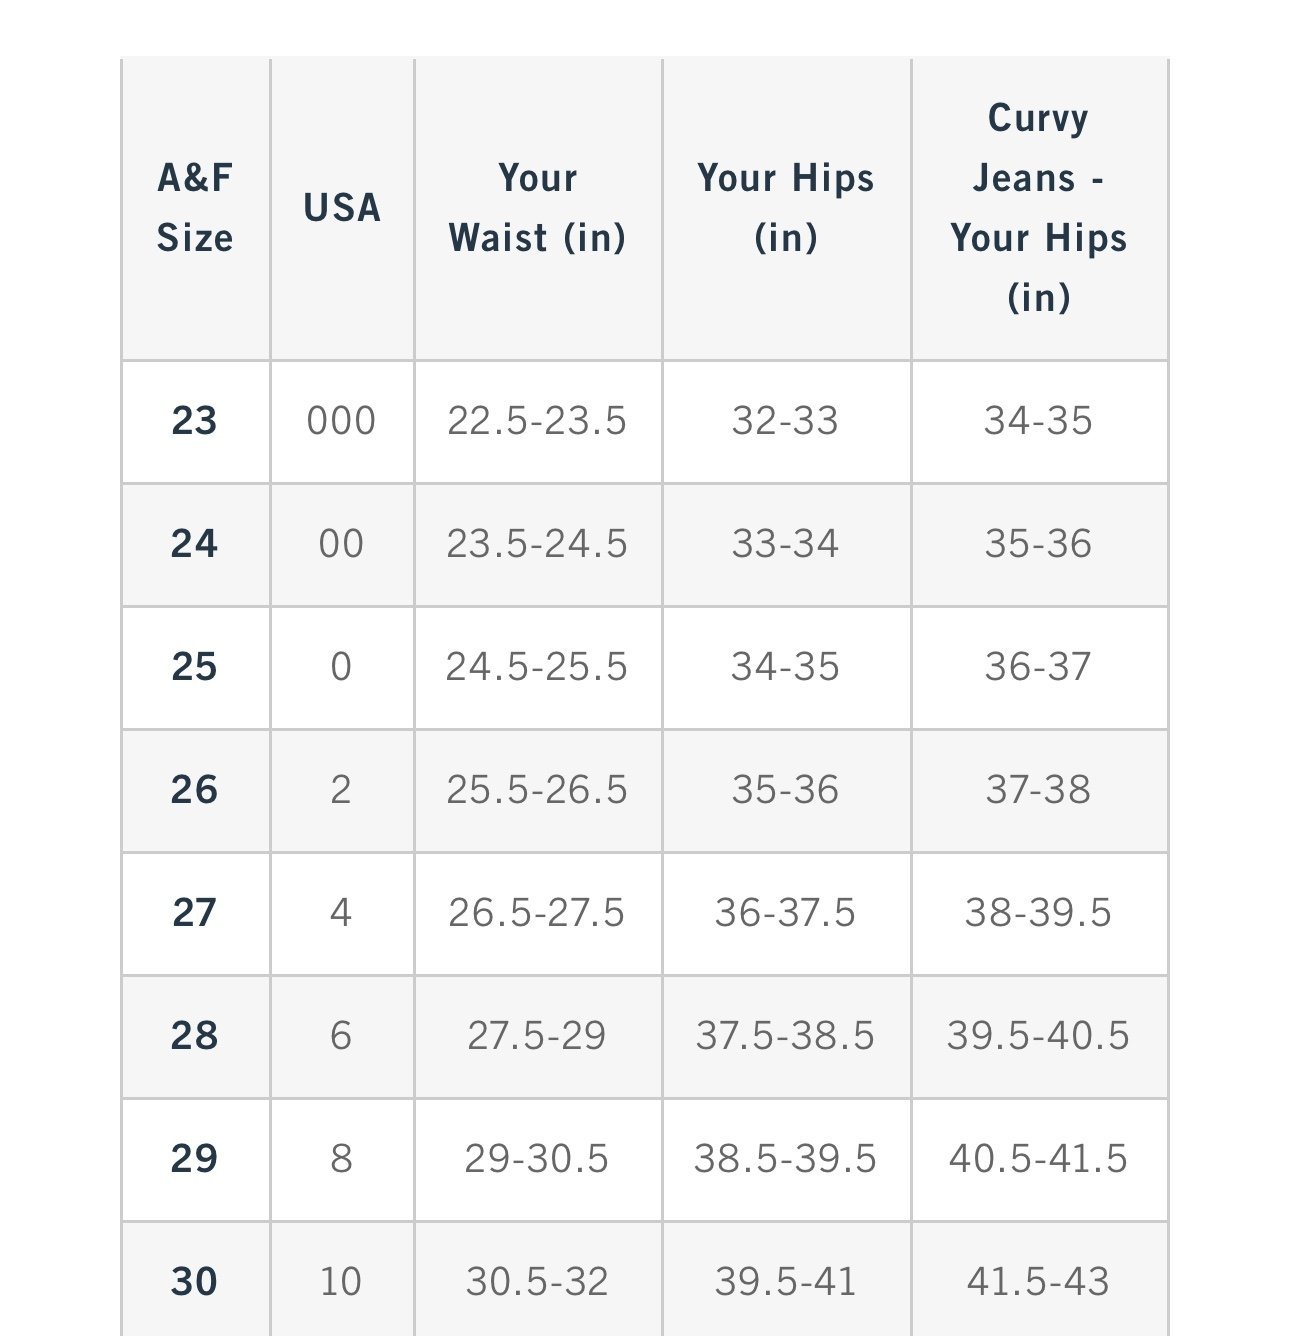Select the Your Waist (in) header

[538, 208]
